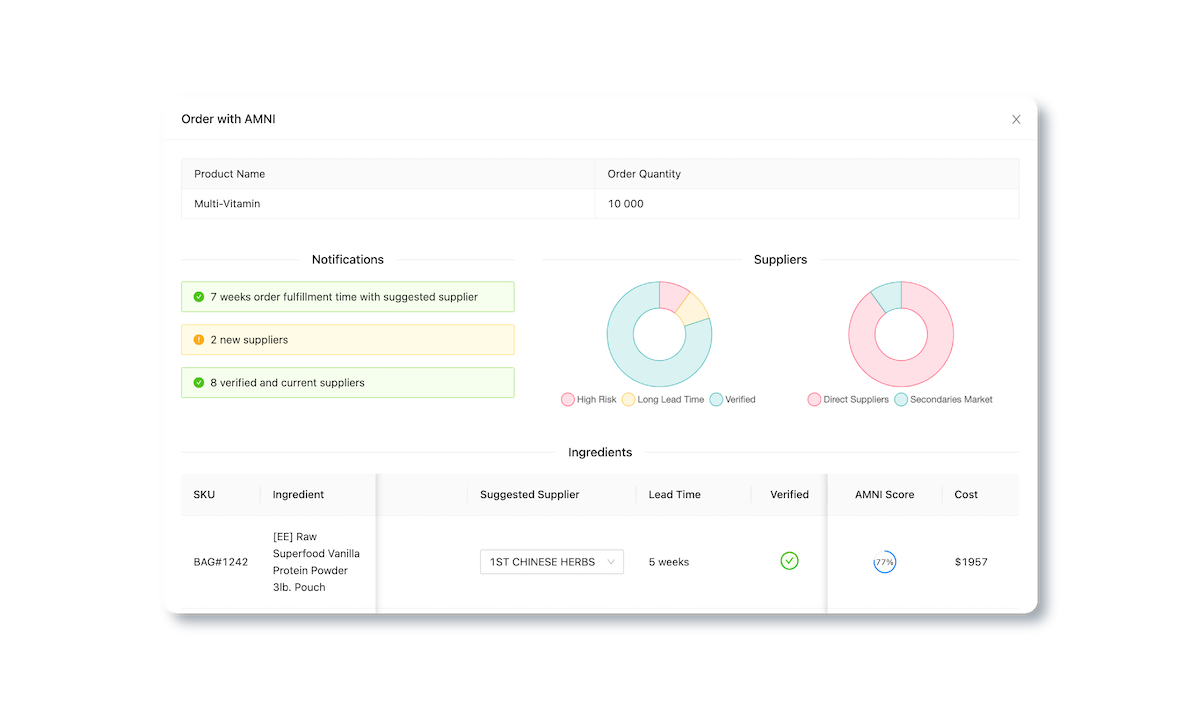The width and height of the screenshot is (1200, 720).
Task: Open the 2 new suppliers notification
Action: coord(348,340)
